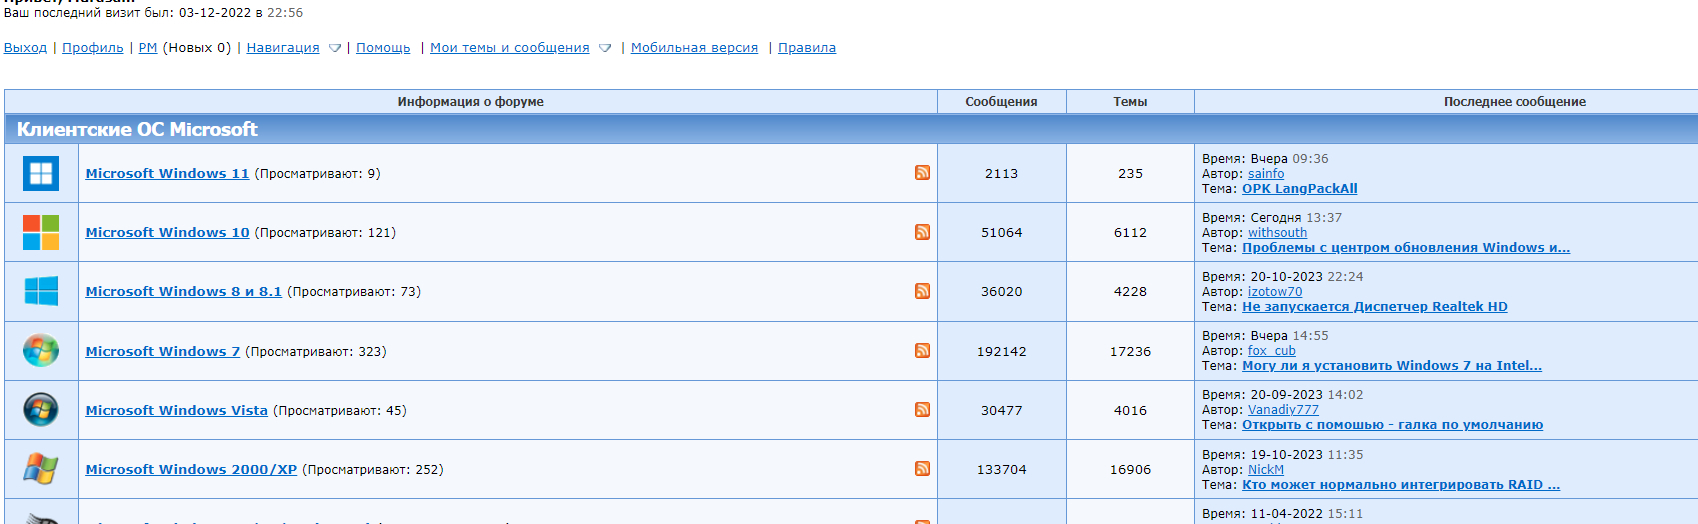The width and height of the screenshot is (1698, 524).
Task: Expand the Навигация dropdown arrow
Action: [335, 48]
